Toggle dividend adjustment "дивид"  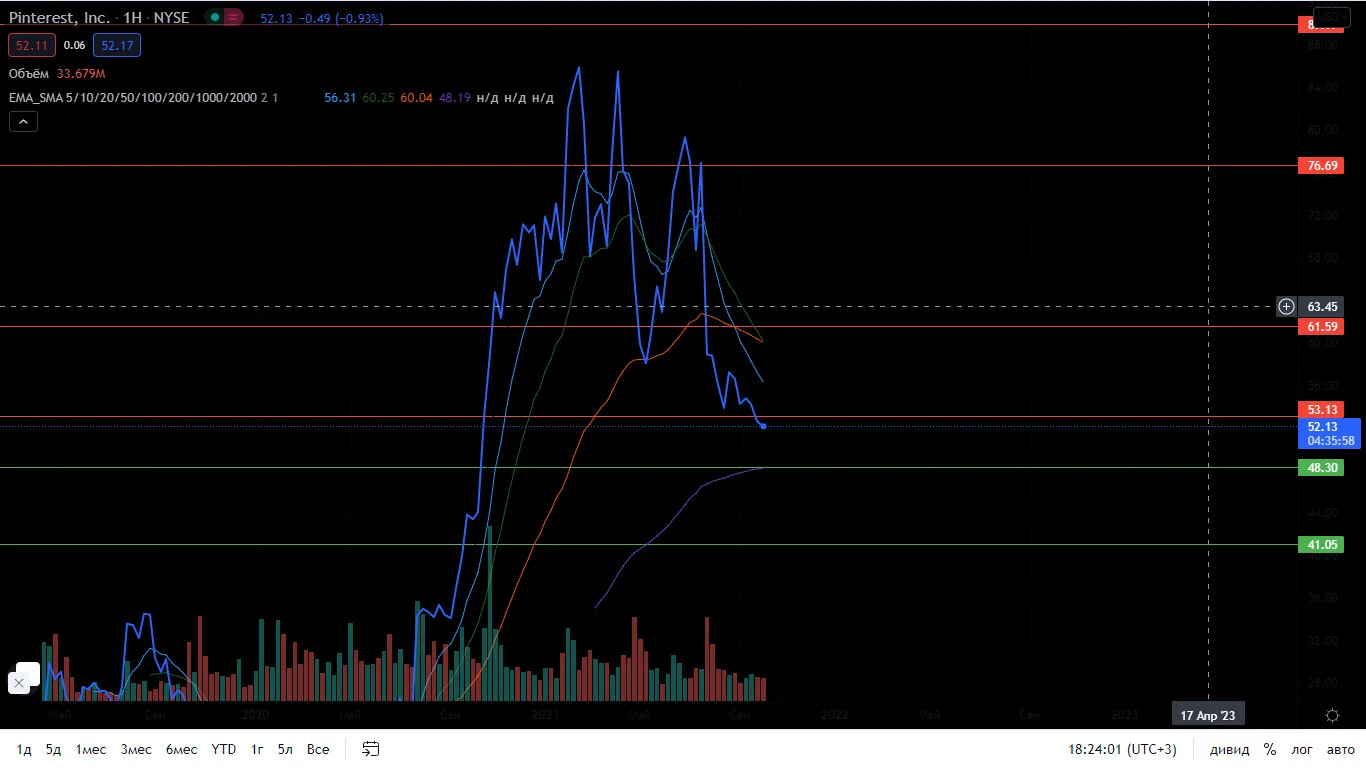[x=1229, y=749]
